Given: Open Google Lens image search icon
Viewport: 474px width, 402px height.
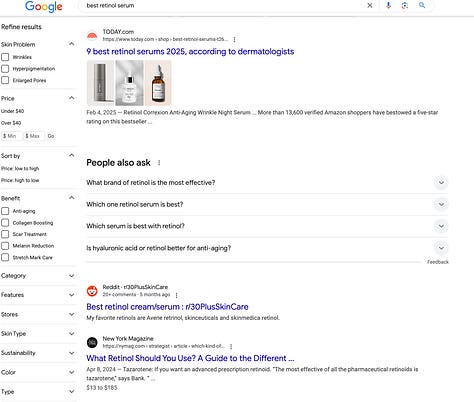Looking at the screenshot, I should [405, 5].
